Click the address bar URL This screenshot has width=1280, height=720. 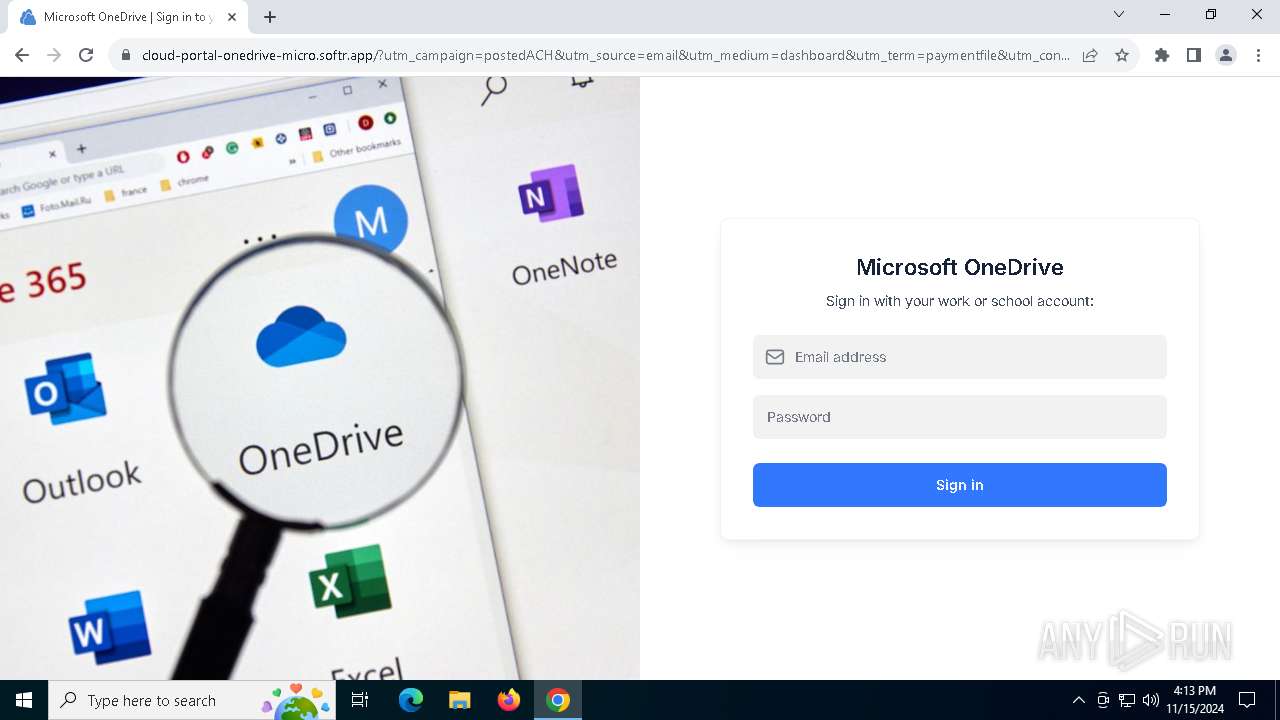pos(605,56)
